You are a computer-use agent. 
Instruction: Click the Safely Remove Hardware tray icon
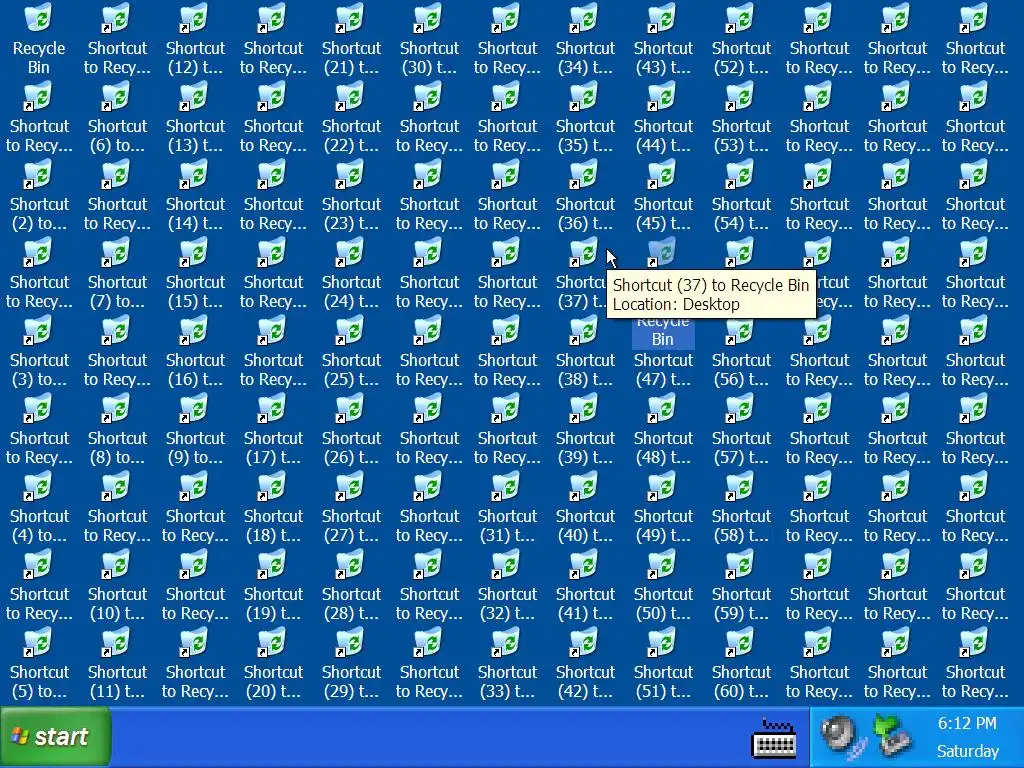pyautogui.click(x=892, y=736)
